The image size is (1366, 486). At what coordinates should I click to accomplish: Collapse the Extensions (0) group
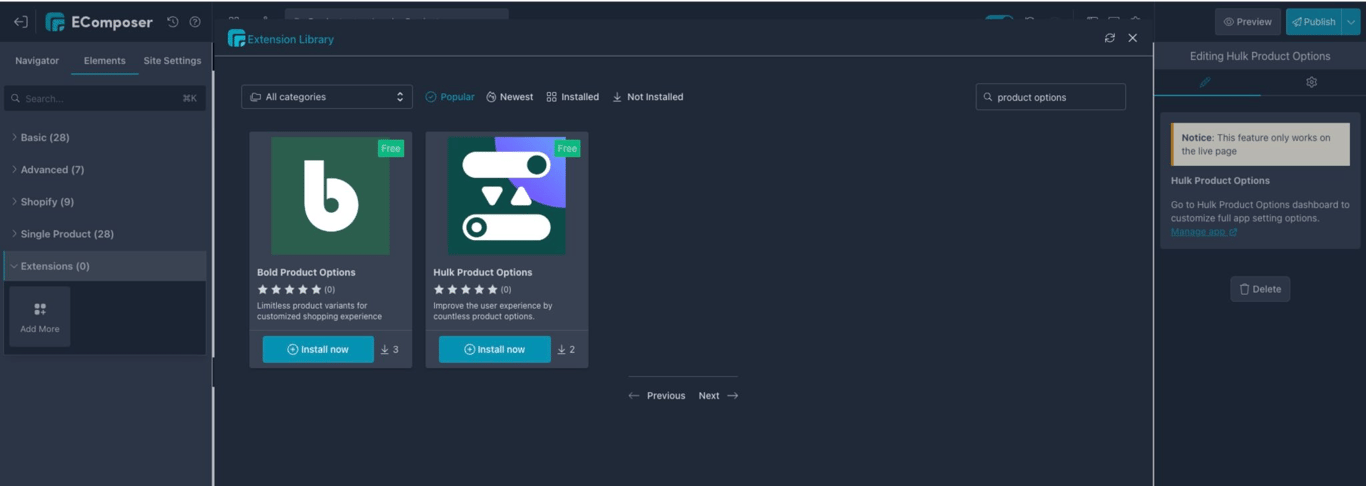(105, 266)
